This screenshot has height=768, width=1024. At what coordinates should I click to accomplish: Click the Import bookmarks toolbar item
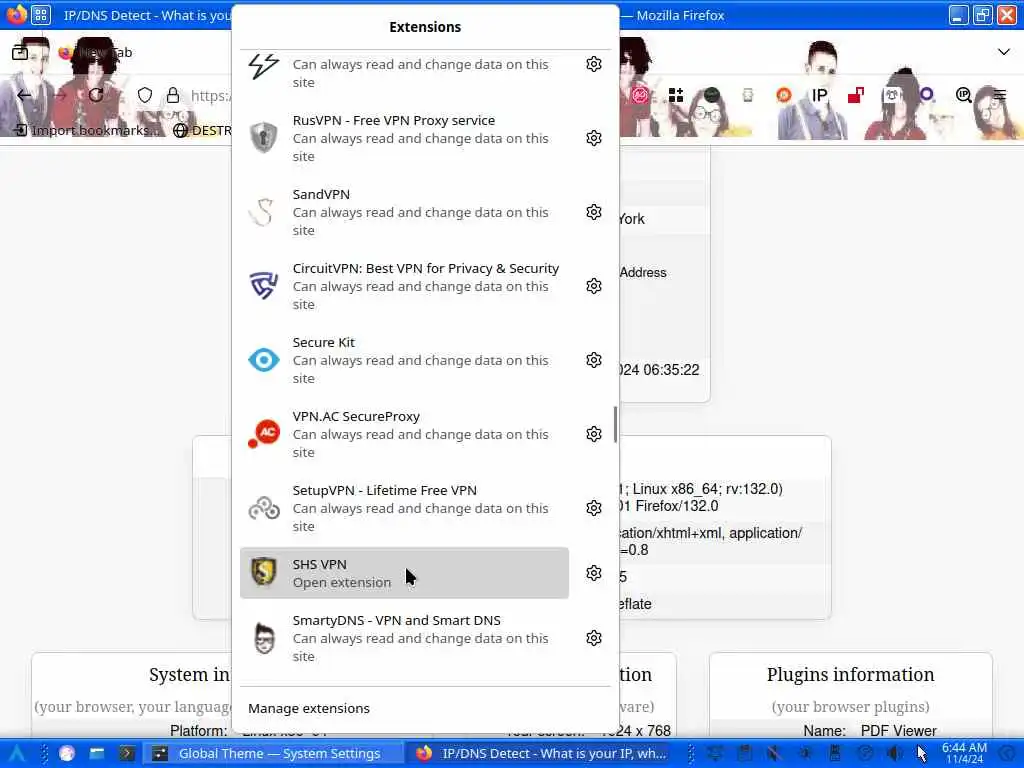tap(87, 130)
